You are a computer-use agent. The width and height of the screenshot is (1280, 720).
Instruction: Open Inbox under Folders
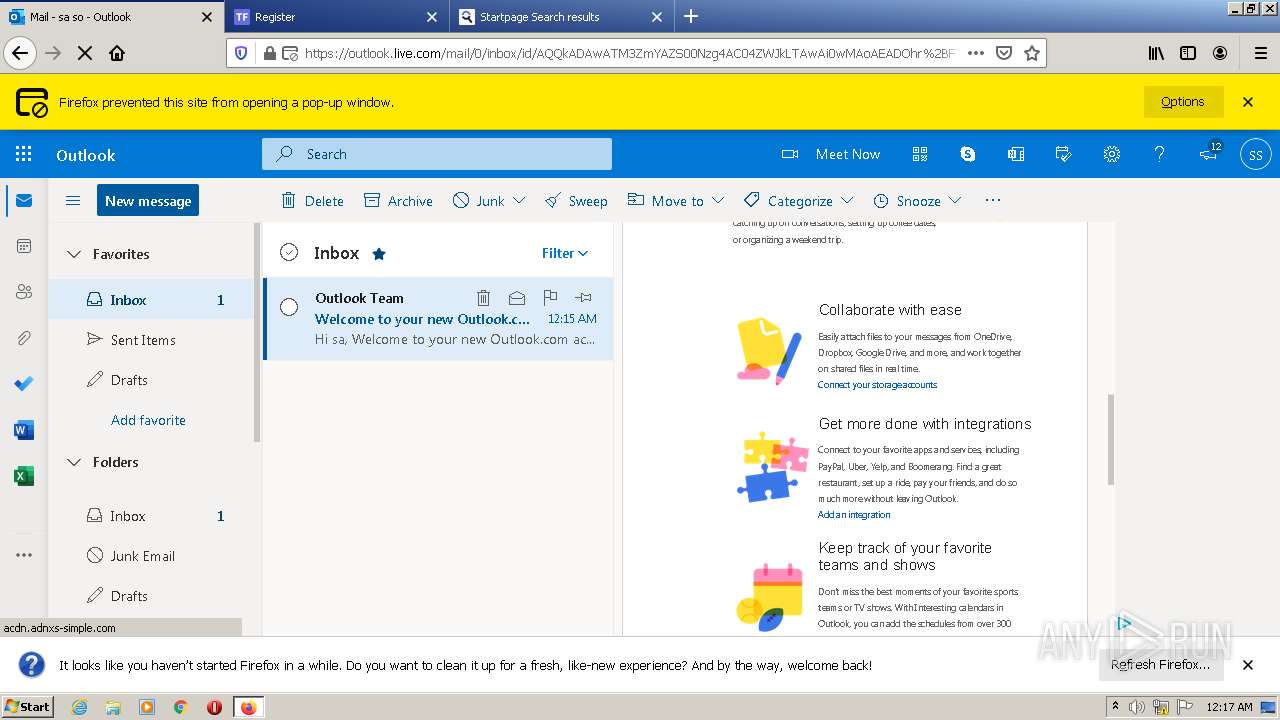point(152,516)
